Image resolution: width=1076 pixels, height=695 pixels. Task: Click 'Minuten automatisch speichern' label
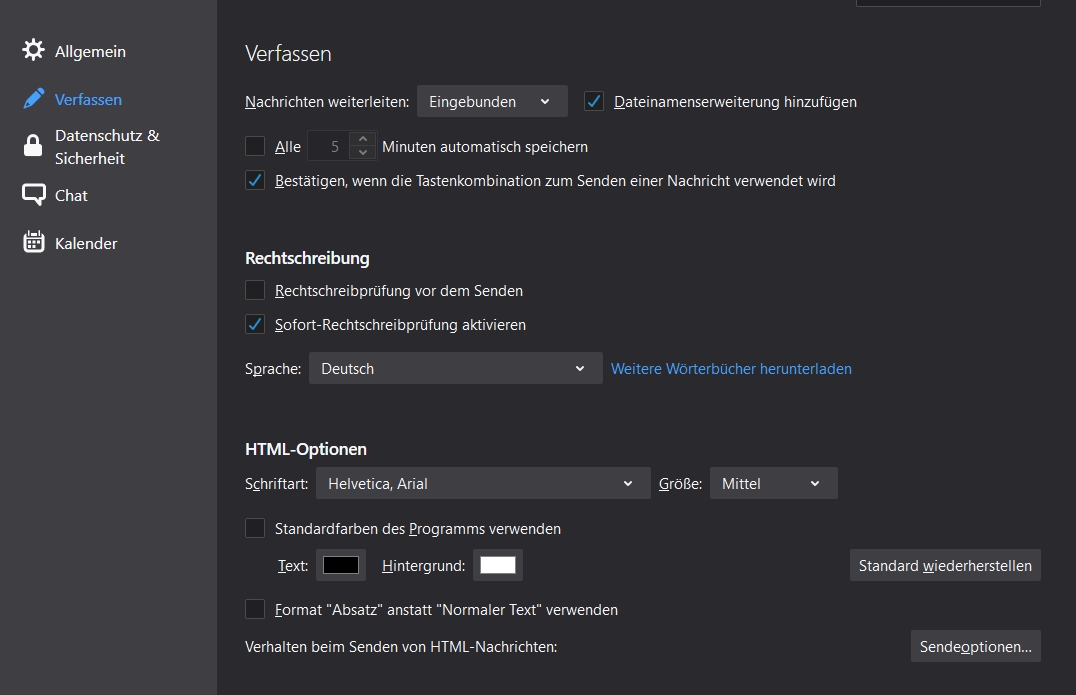click(x=484, y=147)
